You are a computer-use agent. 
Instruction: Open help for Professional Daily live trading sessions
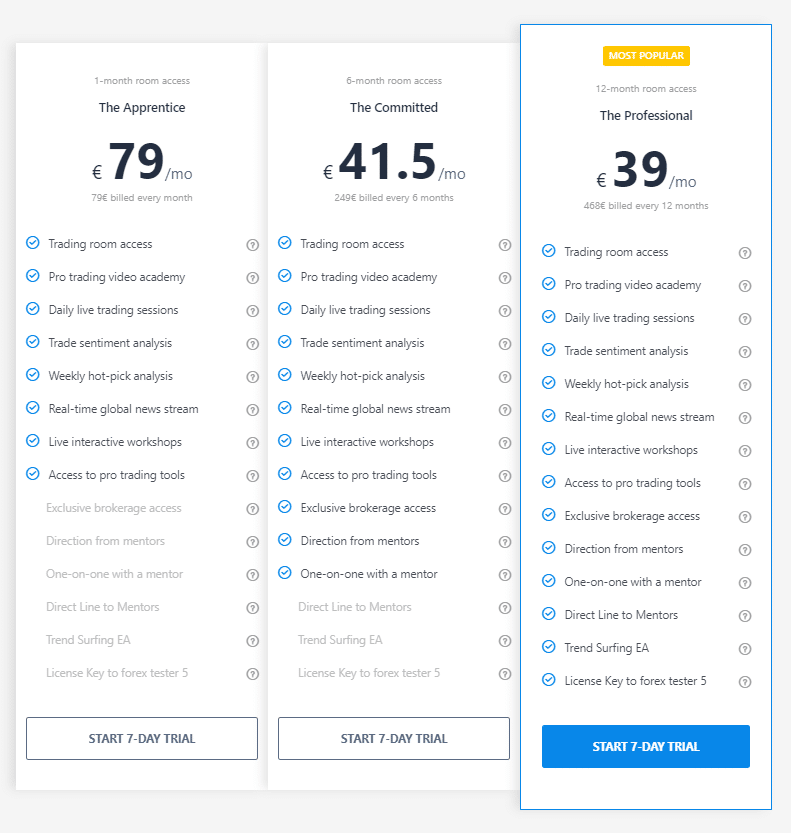(744, 319)
